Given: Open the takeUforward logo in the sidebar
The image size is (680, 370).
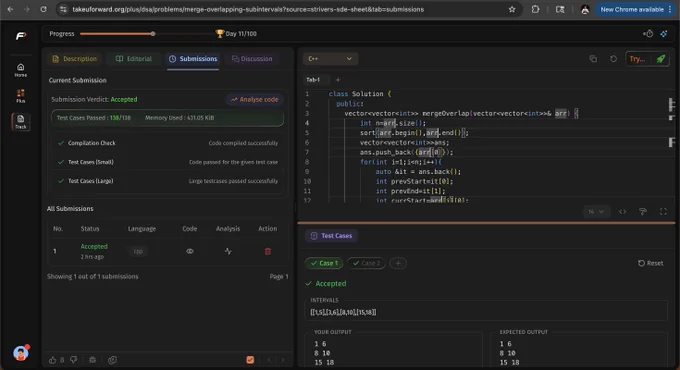Looking at the screenshot, I should [x=20, y=36].
